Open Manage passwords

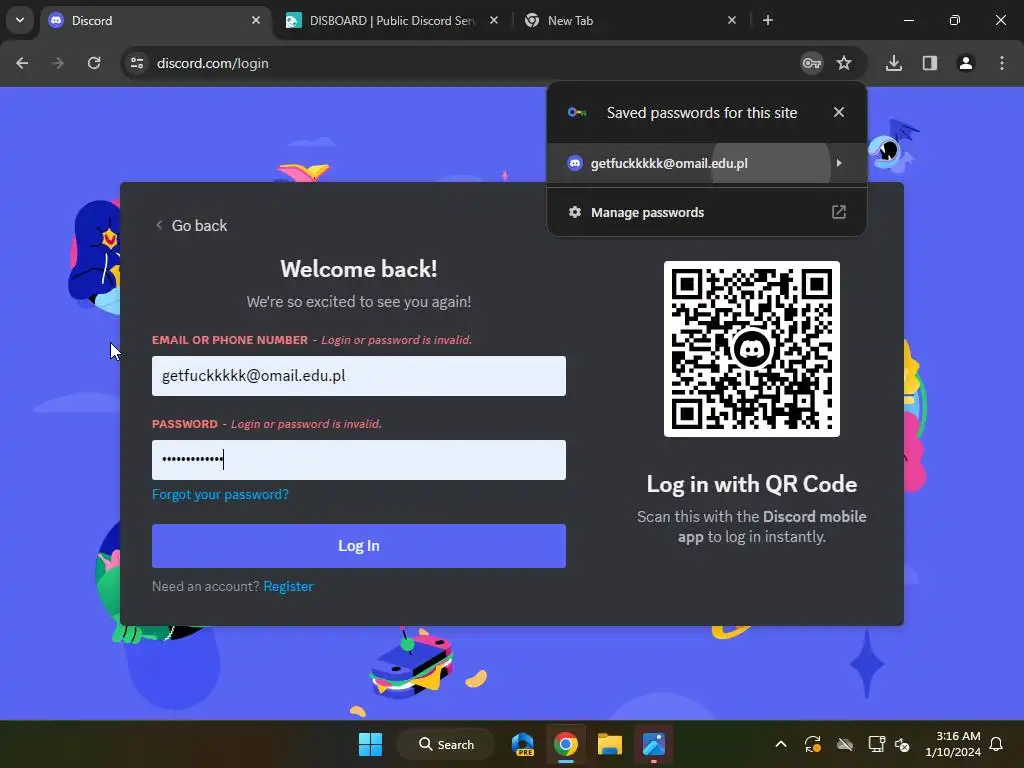pos(707,212)
